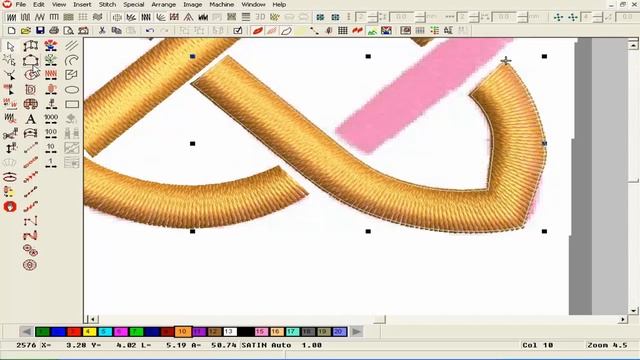Click the red stop hand icon
The image size is (640, 360).
(x=10, y=207)
